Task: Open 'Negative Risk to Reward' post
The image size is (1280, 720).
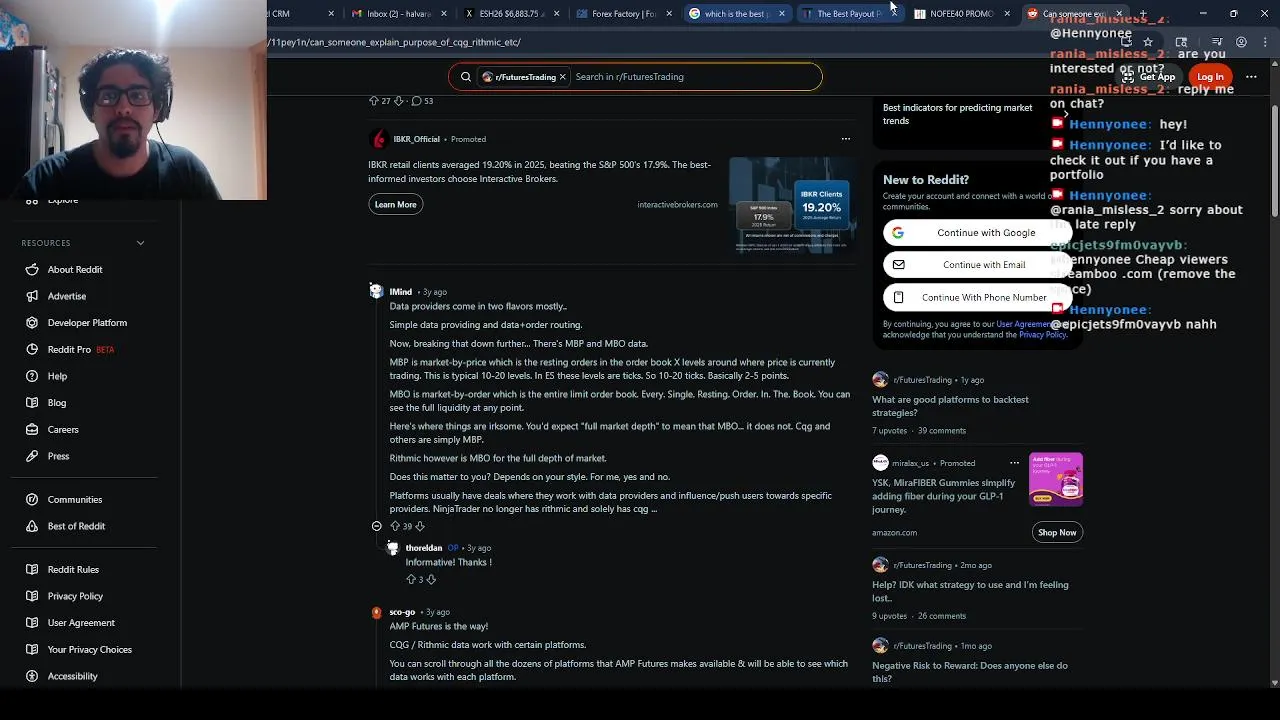Action: click(x=970, y=672)
